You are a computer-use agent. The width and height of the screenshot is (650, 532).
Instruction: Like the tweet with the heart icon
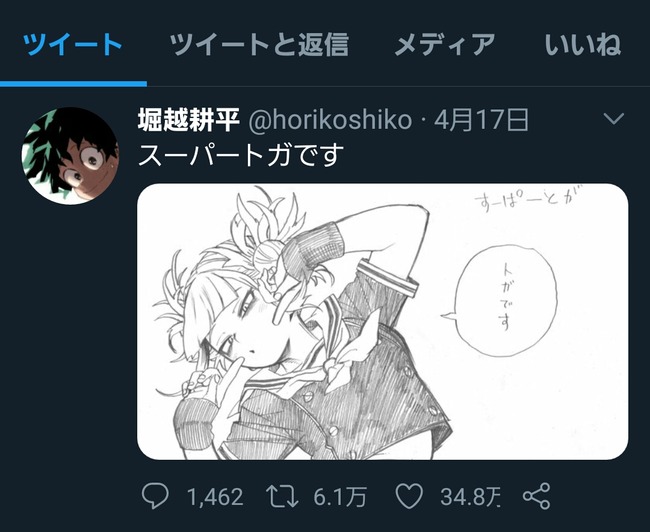(x=409, y=496)
